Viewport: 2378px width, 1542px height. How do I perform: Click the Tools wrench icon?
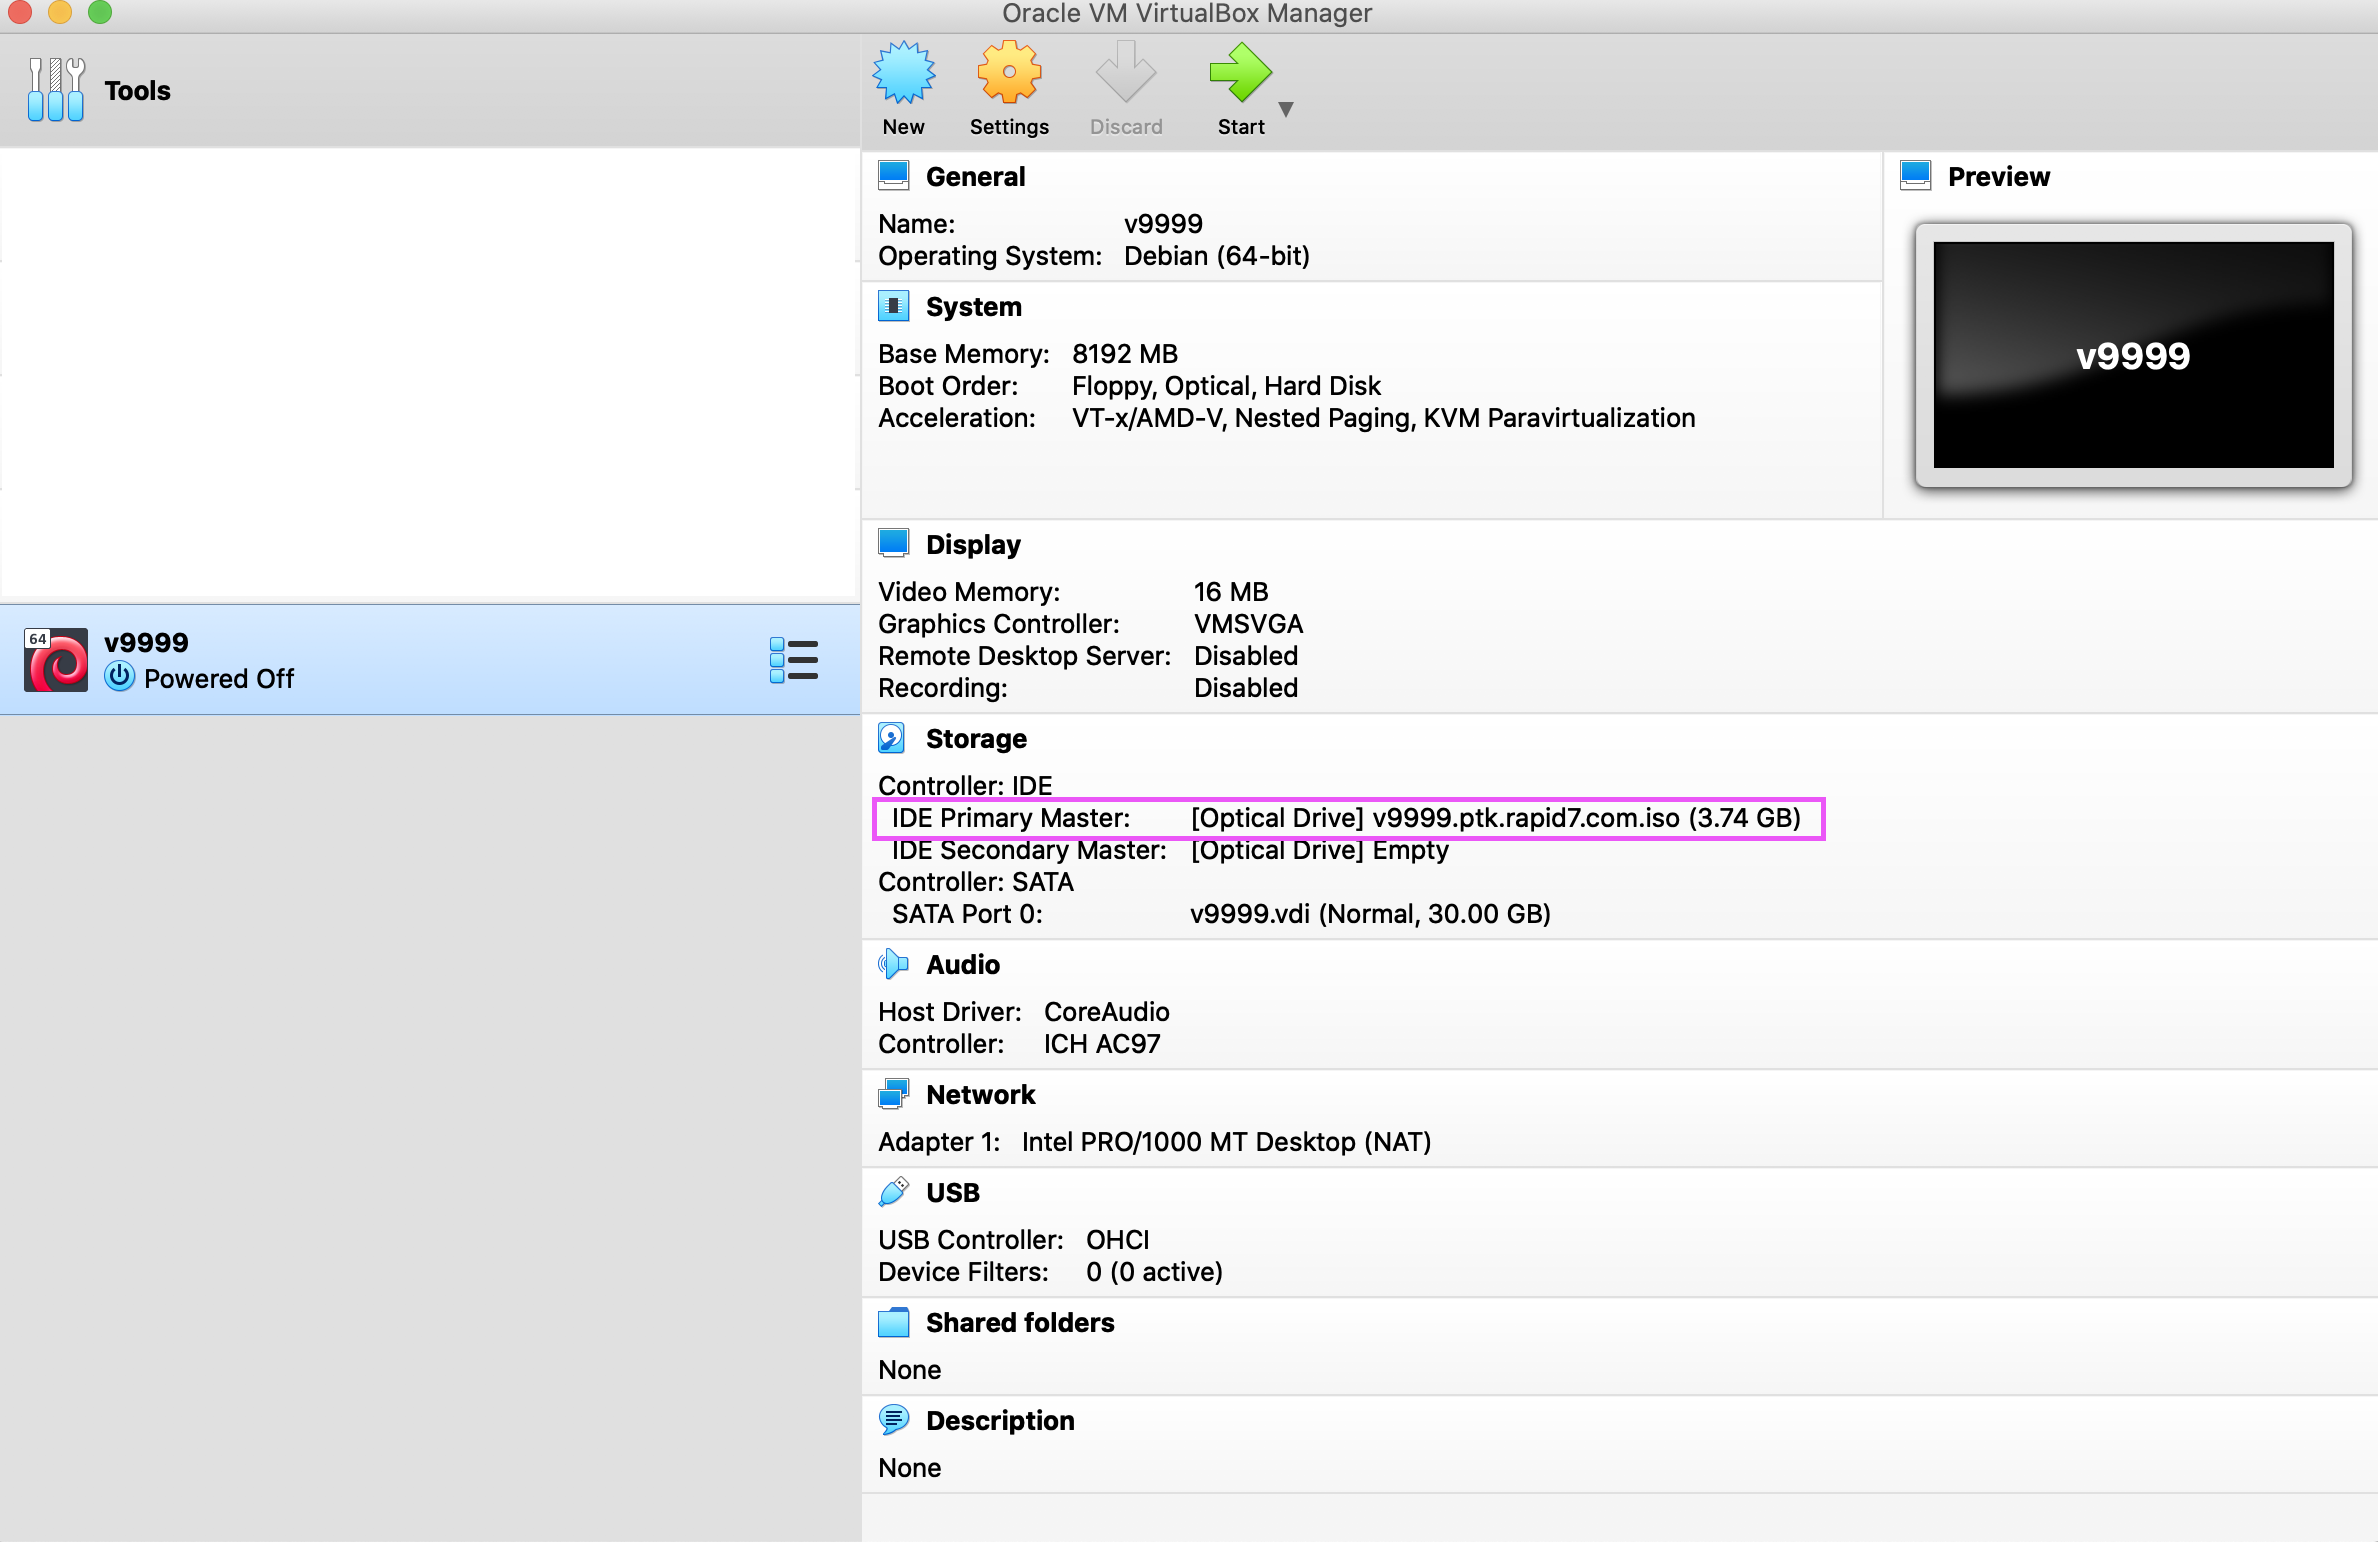(x=56, y=90)
